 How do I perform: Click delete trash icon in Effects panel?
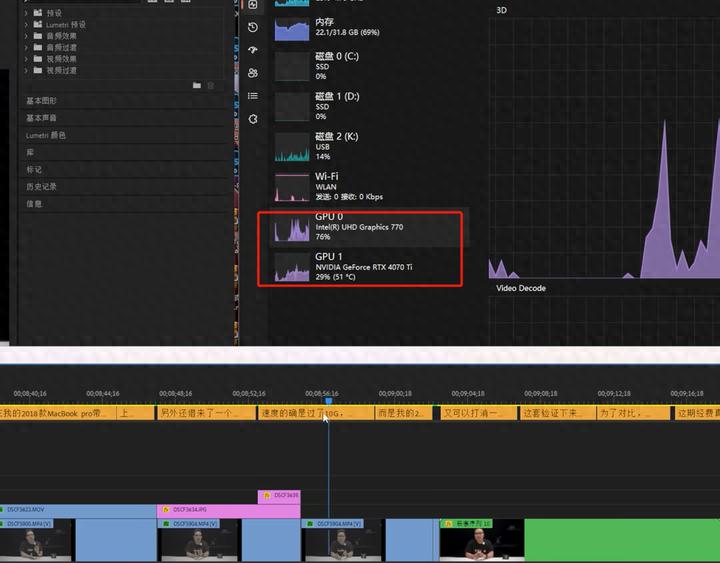click(x=210, y=86)
